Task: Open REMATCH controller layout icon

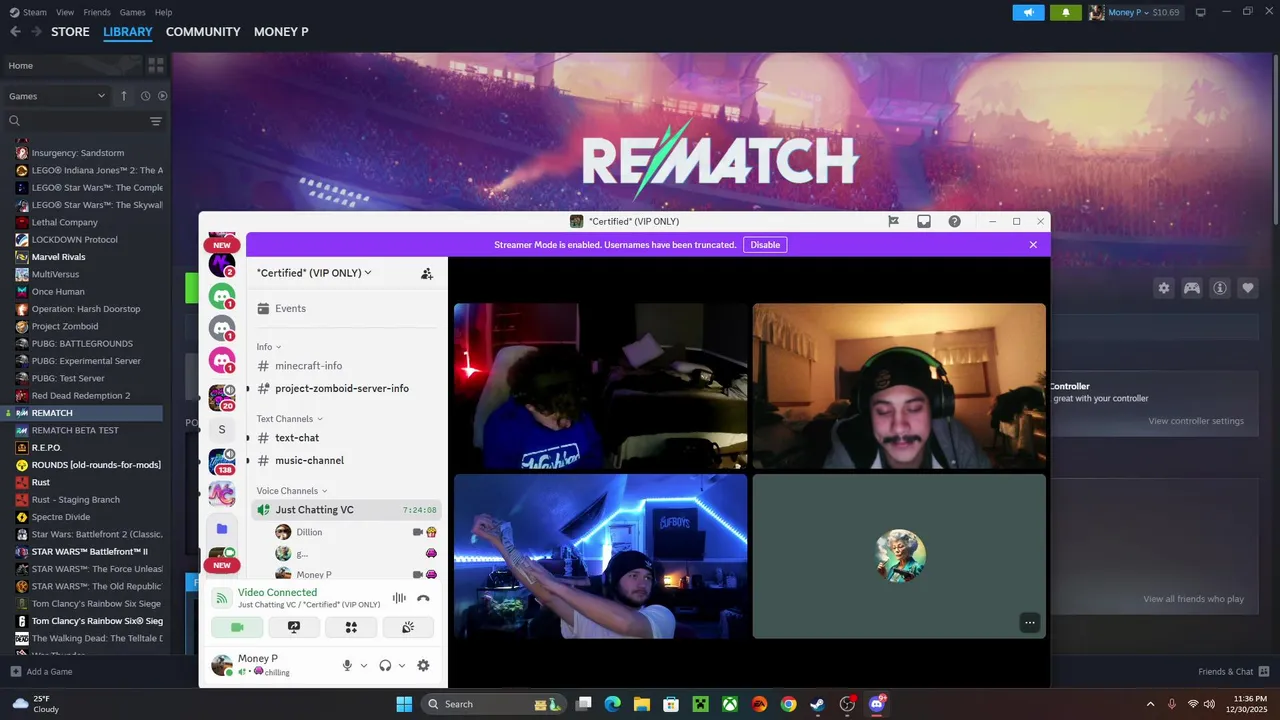Action: click(1192, 288)
